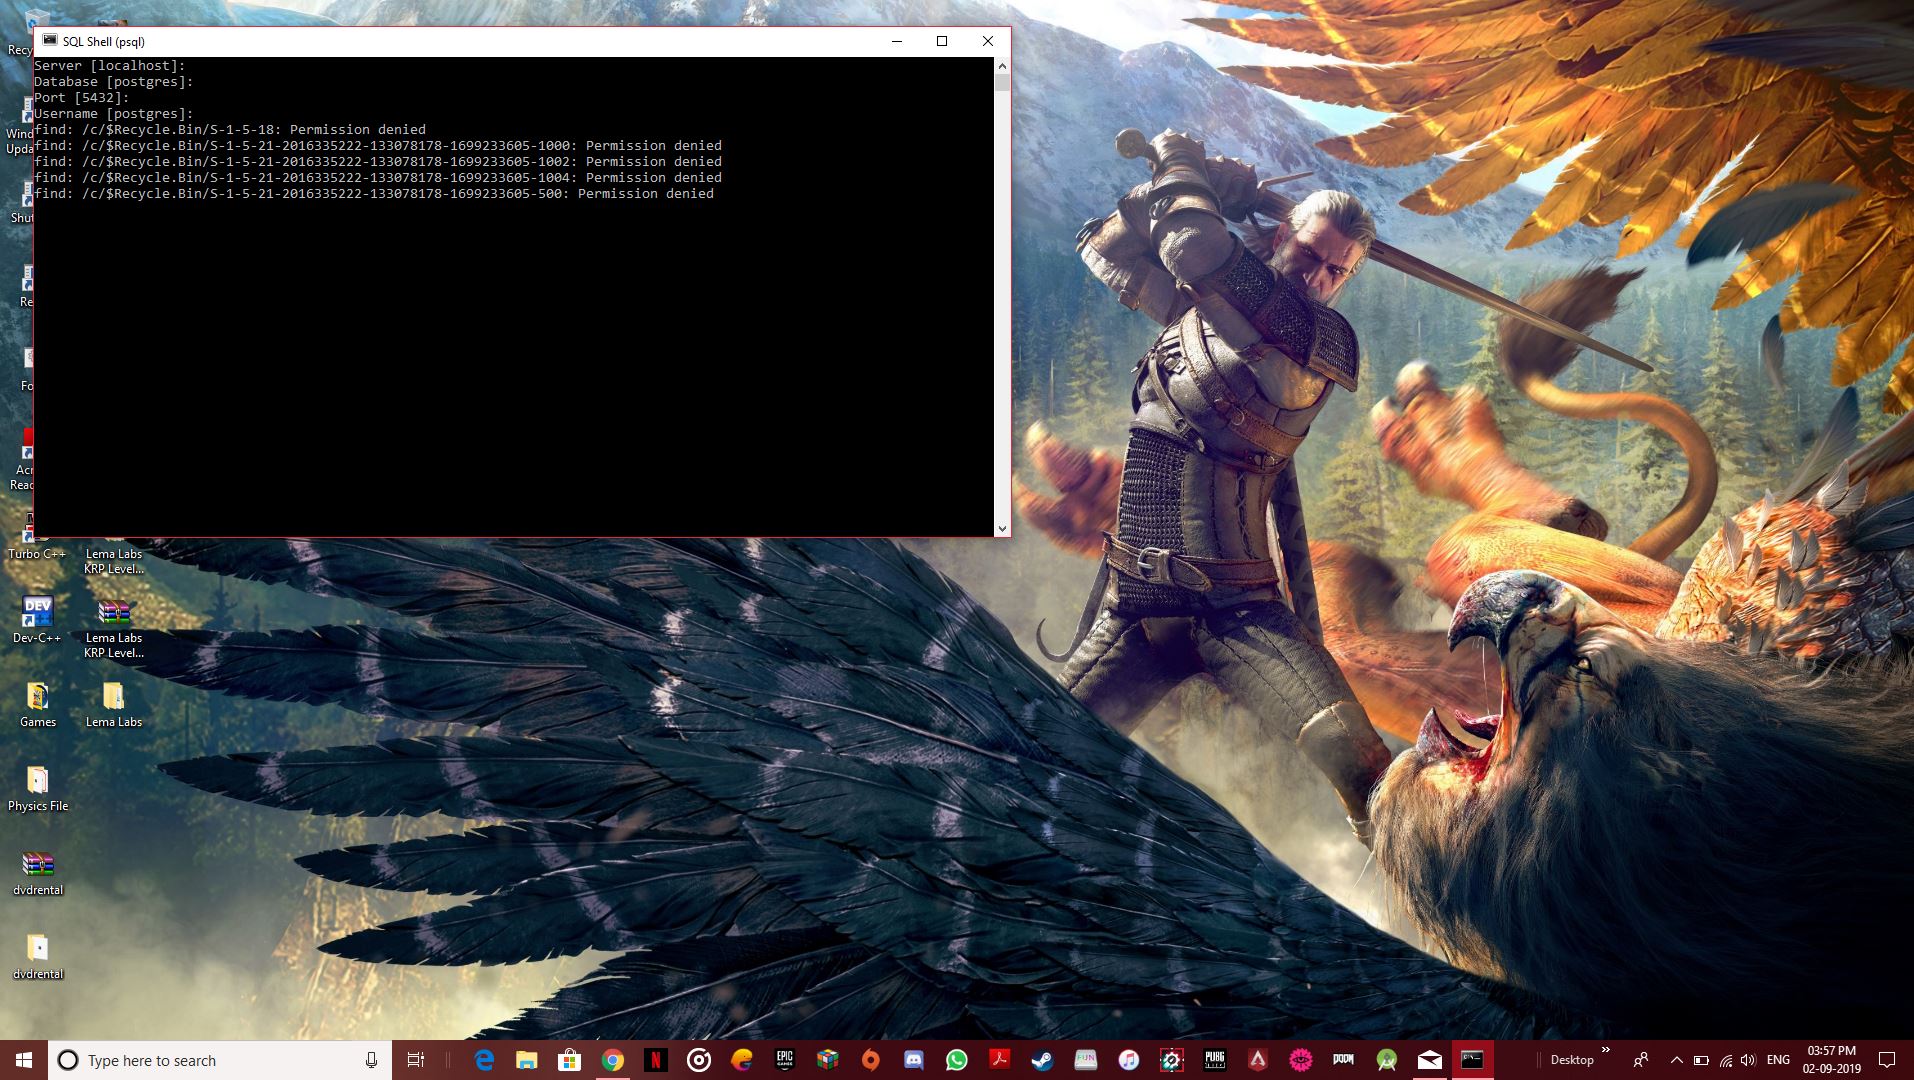Viewport: 1914px width, 1080px height.
Task: Open Epic Games Launcher in taskbar
Action: (784, 1060)
